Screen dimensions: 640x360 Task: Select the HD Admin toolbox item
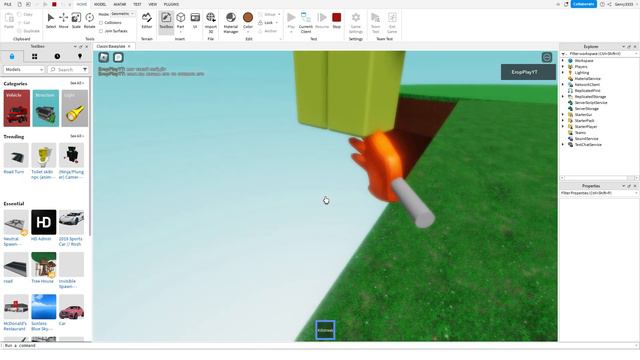pyautogui.click(x=44, y=225)
